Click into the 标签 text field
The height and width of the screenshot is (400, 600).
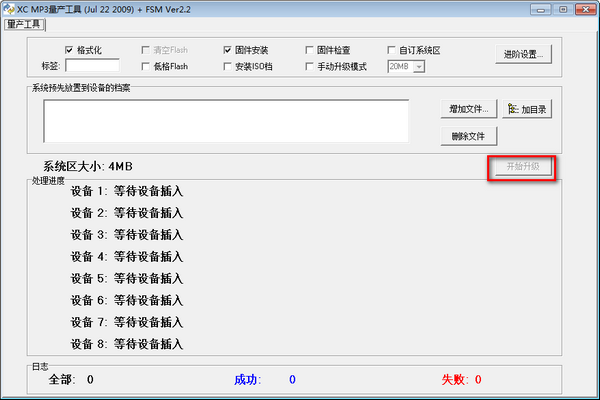[x=92, y=67]
